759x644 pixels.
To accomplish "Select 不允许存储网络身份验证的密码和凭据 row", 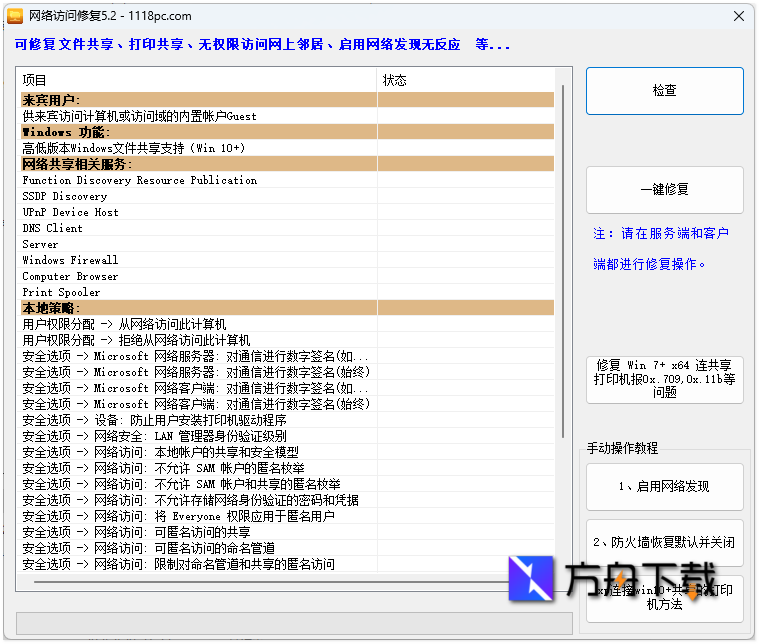I will click(287, 500).
